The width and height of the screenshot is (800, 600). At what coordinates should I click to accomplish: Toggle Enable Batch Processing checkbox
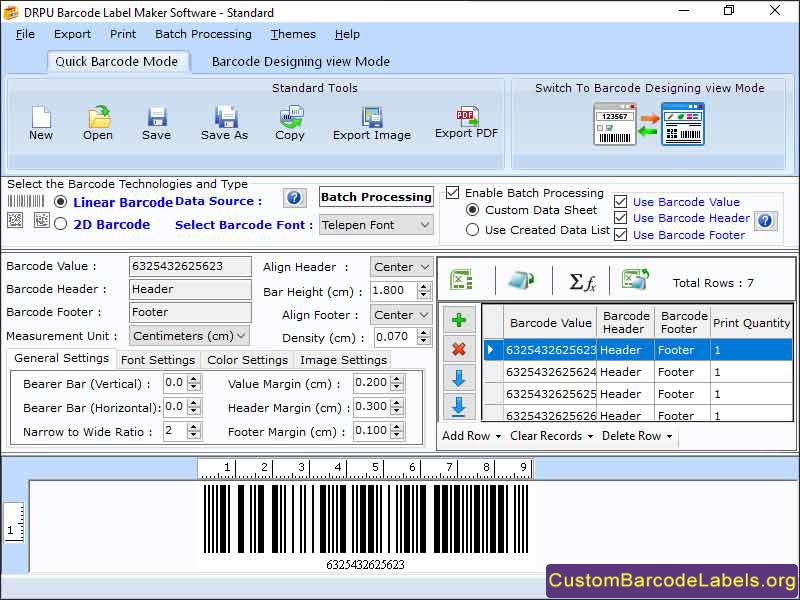pos(452,193)
